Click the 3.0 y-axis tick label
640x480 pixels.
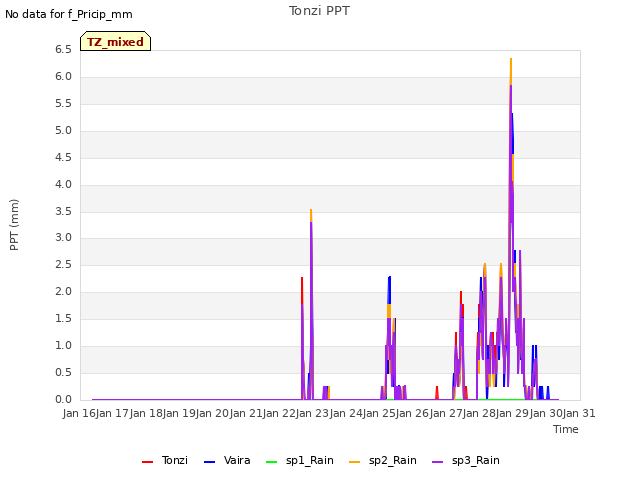(63, 238)
